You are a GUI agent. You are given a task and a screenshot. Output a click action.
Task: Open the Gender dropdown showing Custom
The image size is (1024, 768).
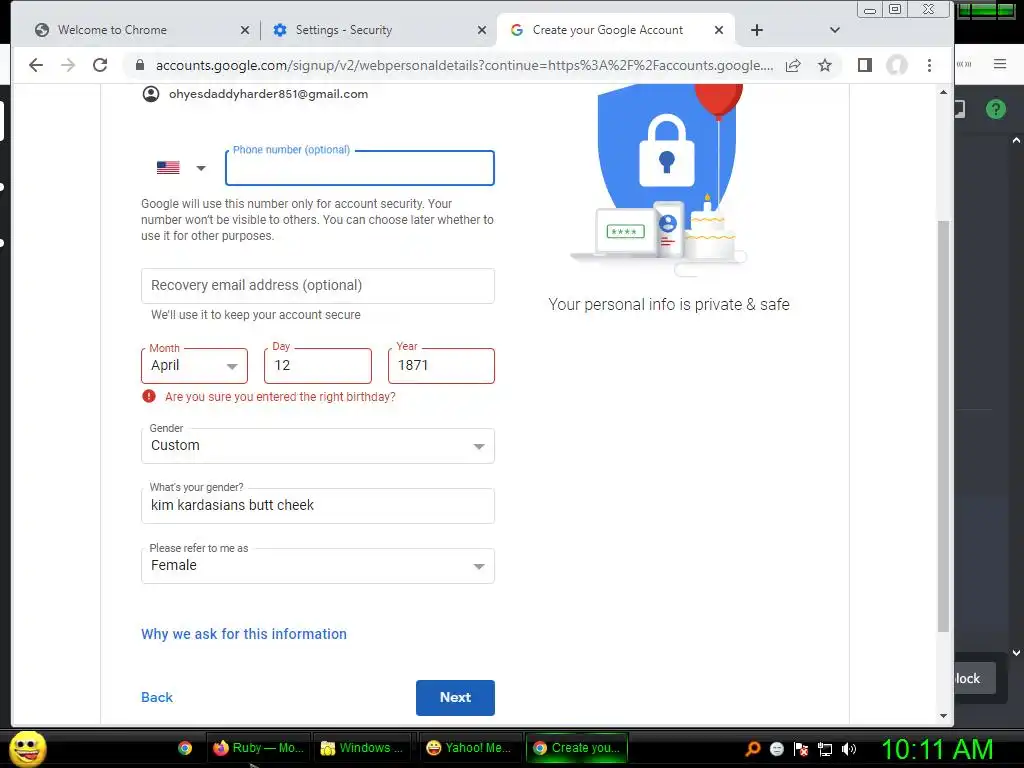(x=317, y=446)
